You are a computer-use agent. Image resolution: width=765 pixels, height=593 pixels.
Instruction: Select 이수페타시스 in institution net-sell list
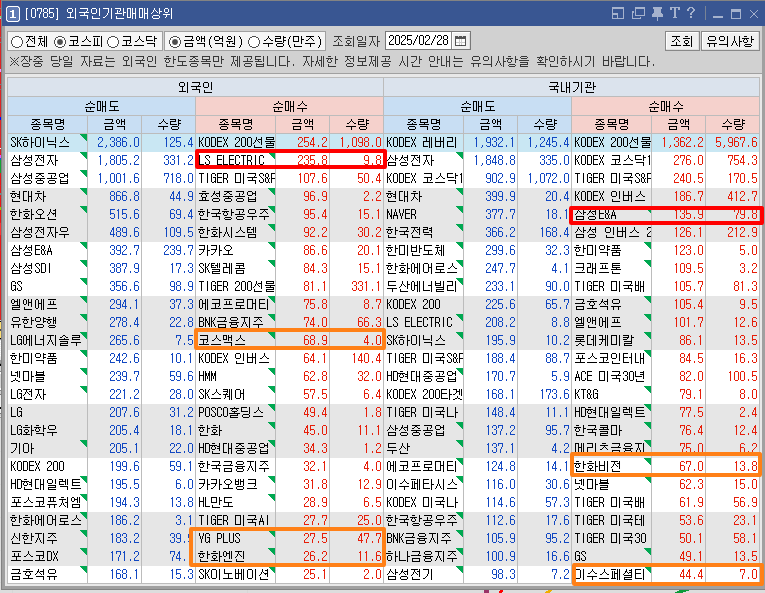[422, 485]
